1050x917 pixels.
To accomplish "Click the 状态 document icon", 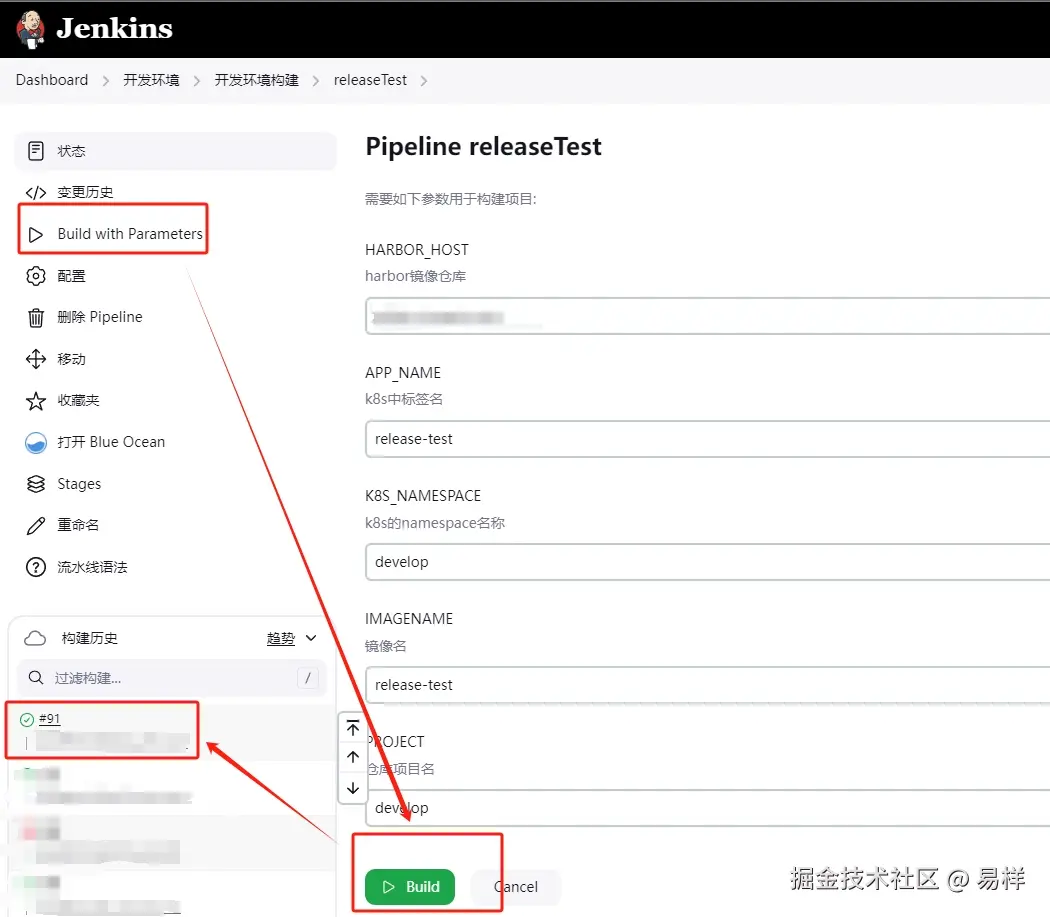I will coord(35,151).
